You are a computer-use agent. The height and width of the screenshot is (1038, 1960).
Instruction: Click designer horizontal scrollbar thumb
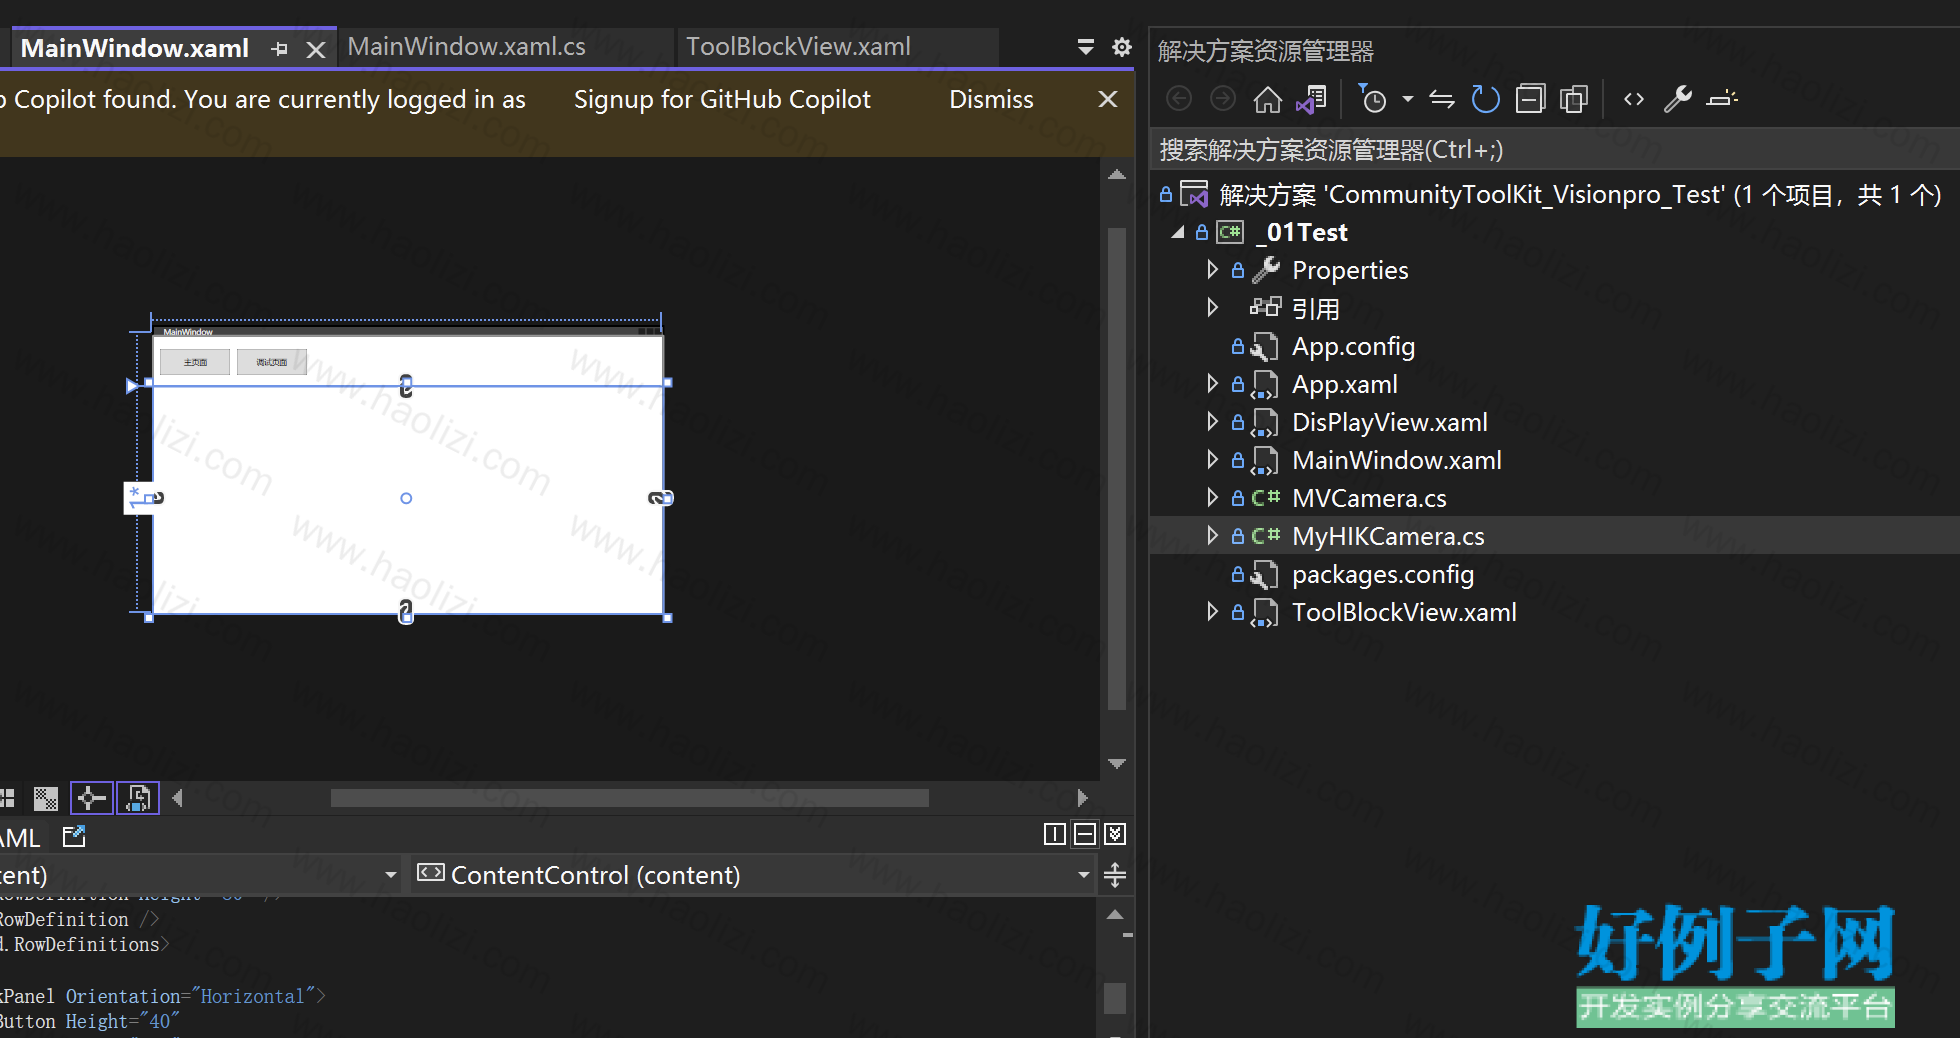(x=630, y=798)
